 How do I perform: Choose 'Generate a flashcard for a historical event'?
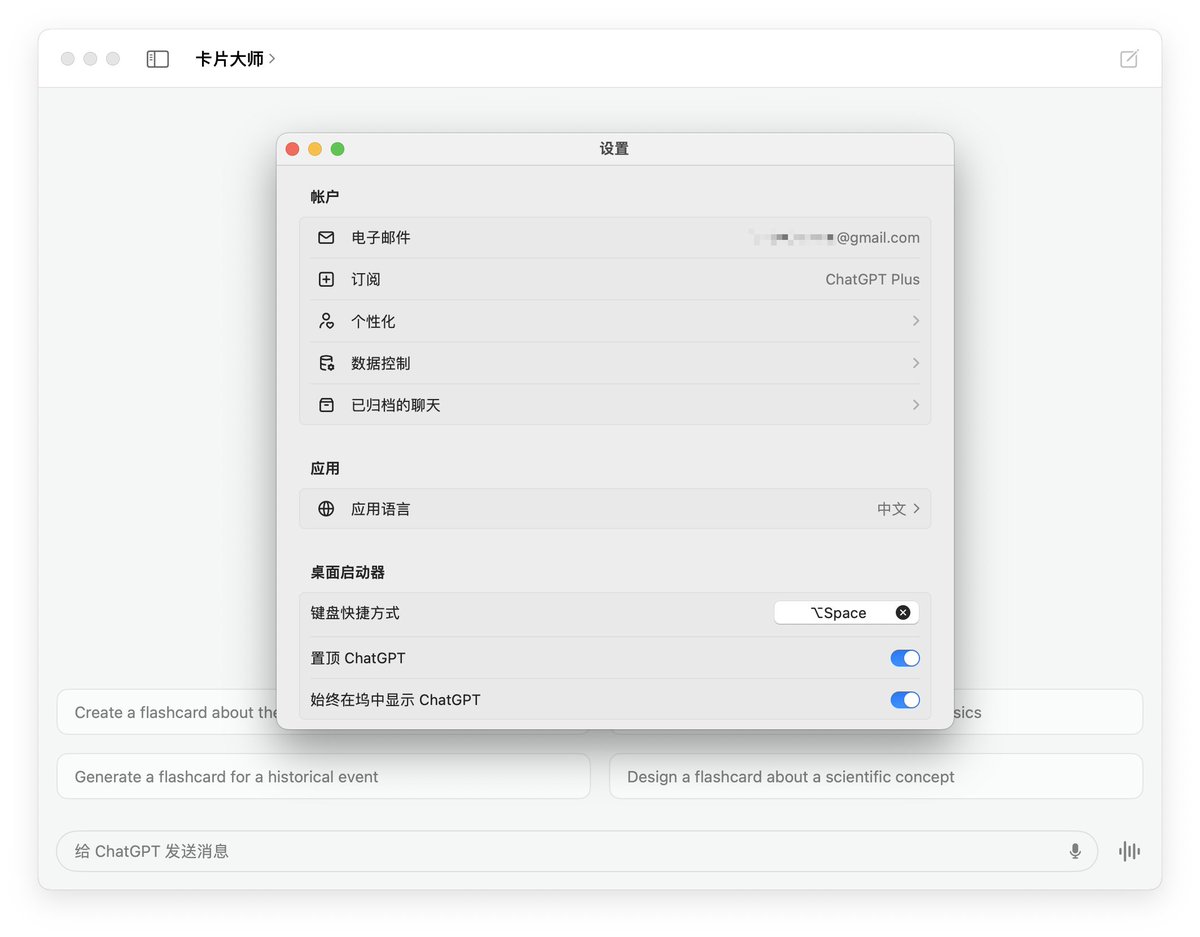[323, 776]
